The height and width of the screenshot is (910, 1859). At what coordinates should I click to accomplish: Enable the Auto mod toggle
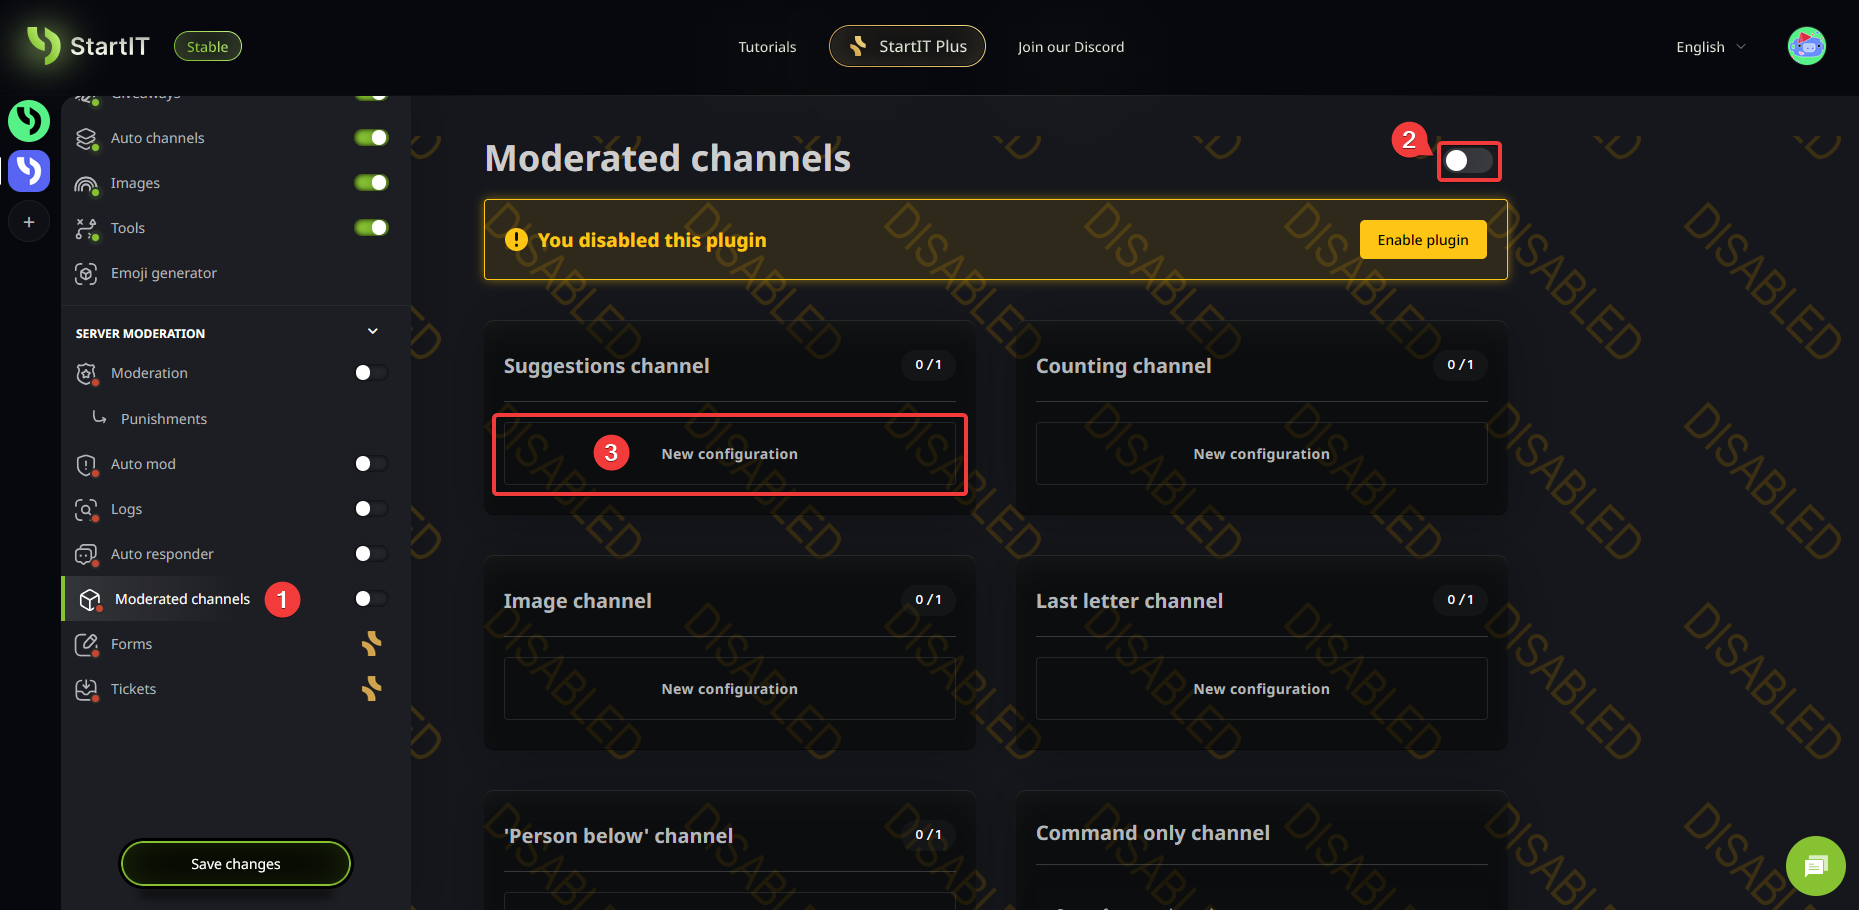(371, 464)
